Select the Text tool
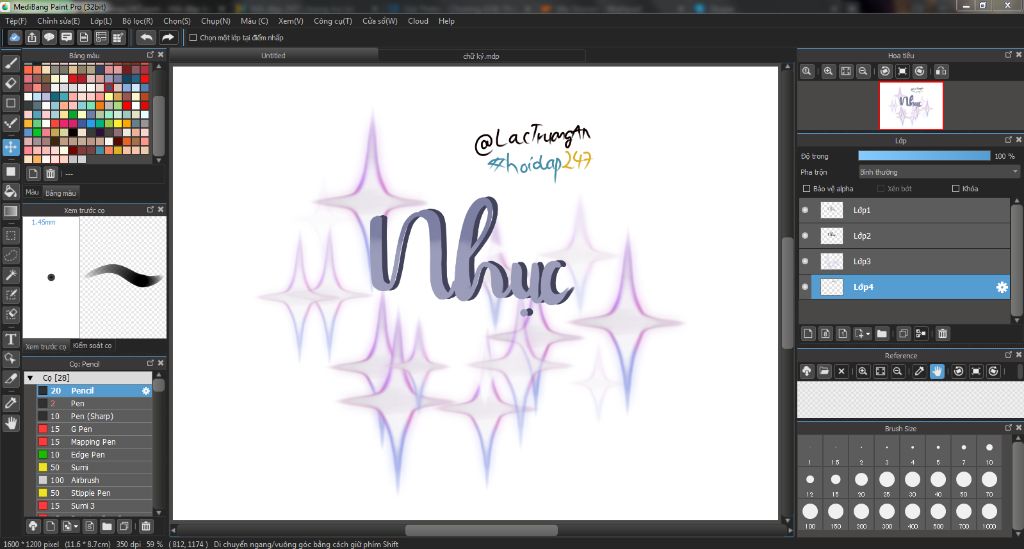The width and height of the screenshot is (1024, 549). [11, 339]
